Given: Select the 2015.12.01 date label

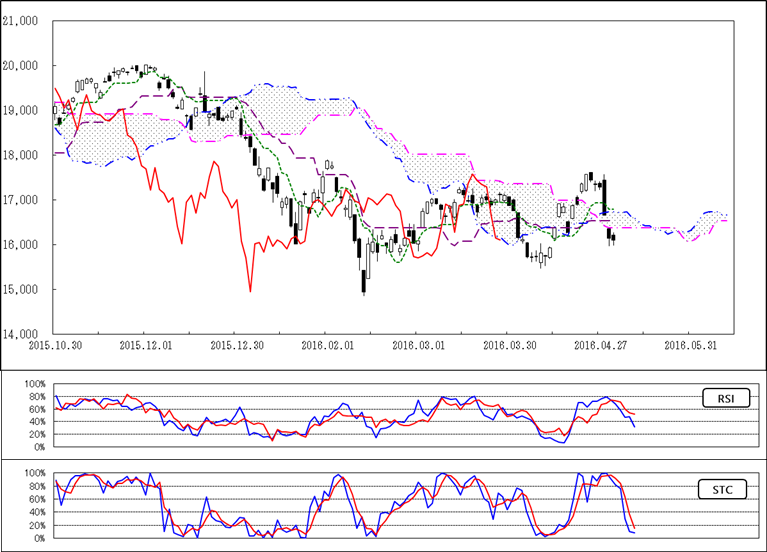Looking at the screenshot, I should [146, 345].
